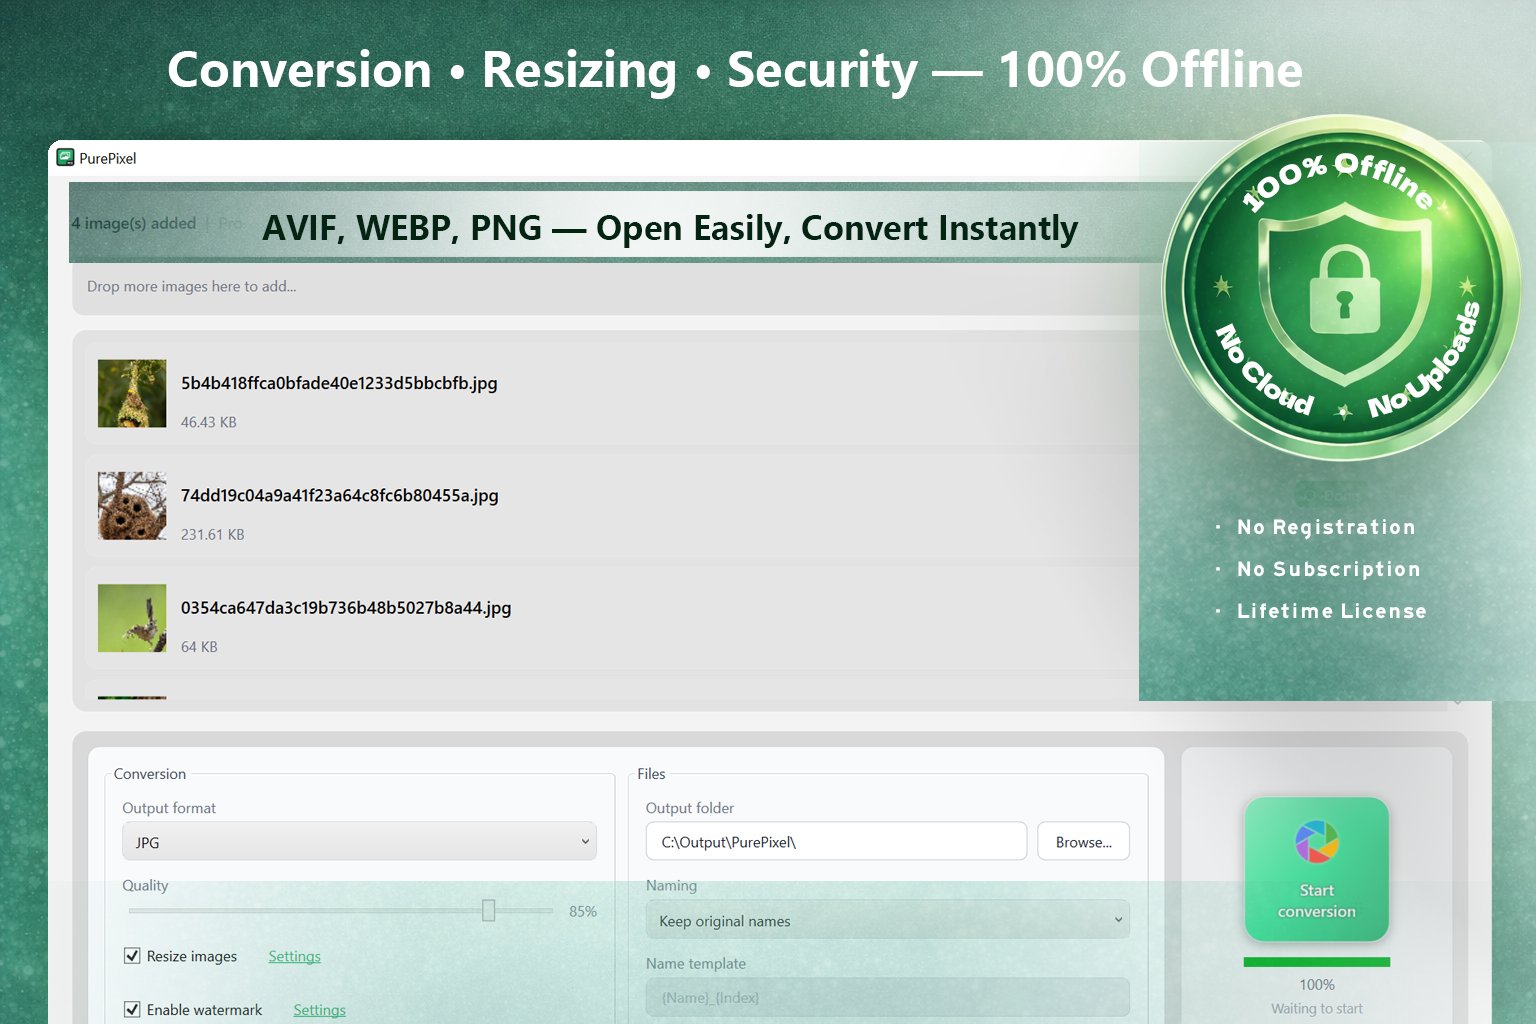Click the thumbnail of 74dd19c04a9a41f23a64c8fc6b80455a.jpg
The width and height of the screenshot is (1536, 1024).
132,506
